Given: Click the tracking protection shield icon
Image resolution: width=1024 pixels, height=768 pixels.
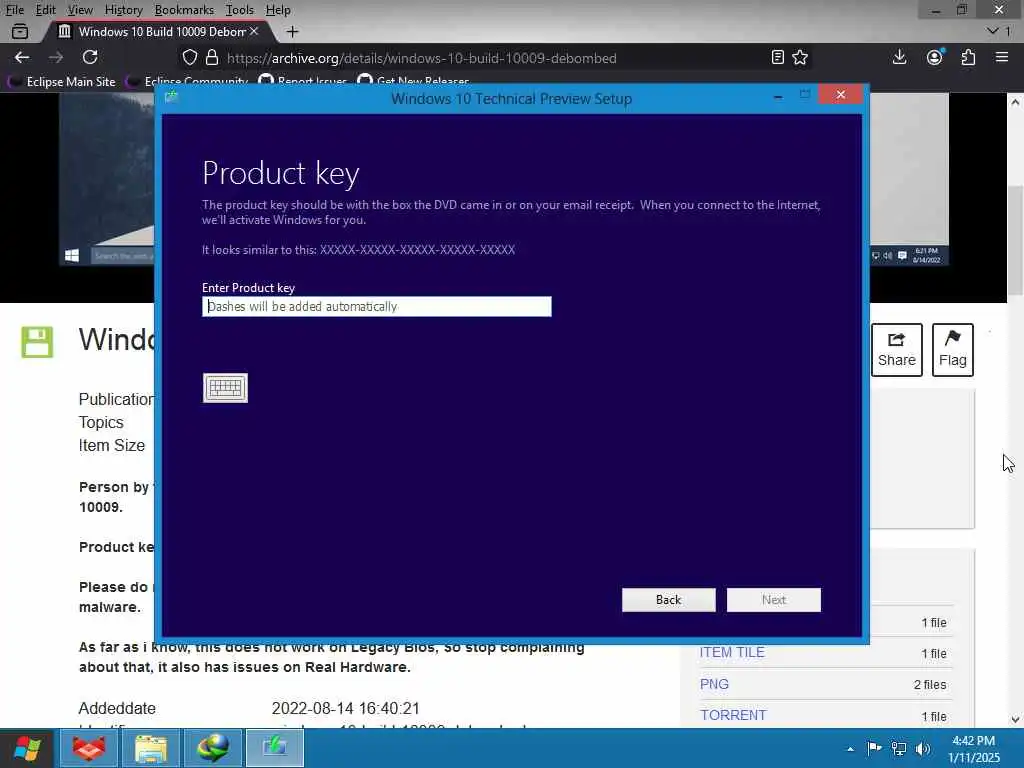Looking at the screenshot, I should click(189, 57).
